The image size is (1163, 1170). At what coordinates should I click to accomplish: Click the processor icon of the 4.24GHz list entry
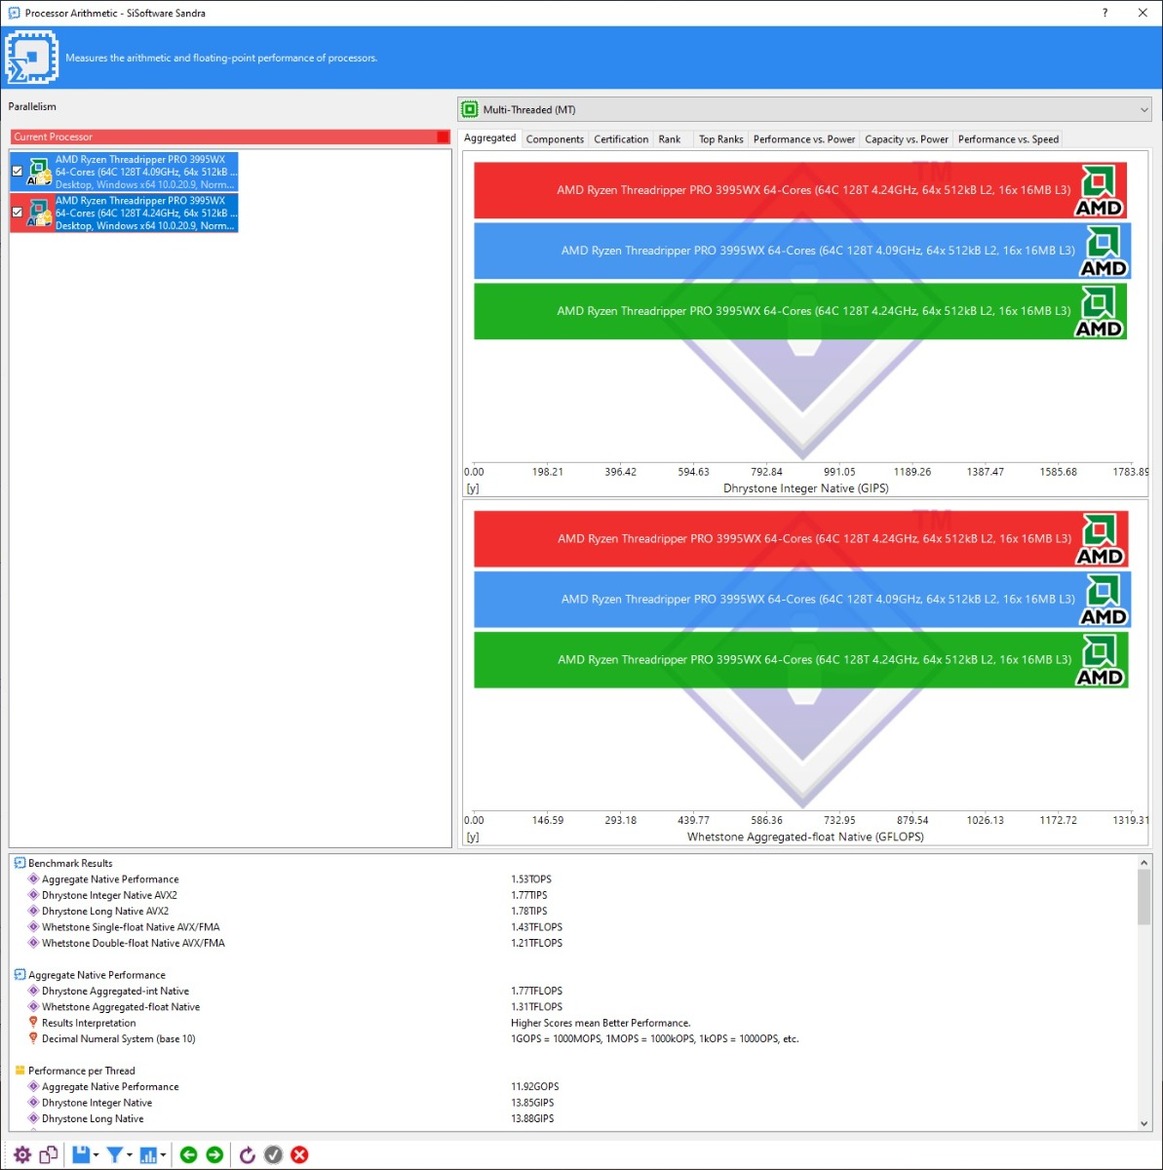pyautogui.click(x=38, y=212)
